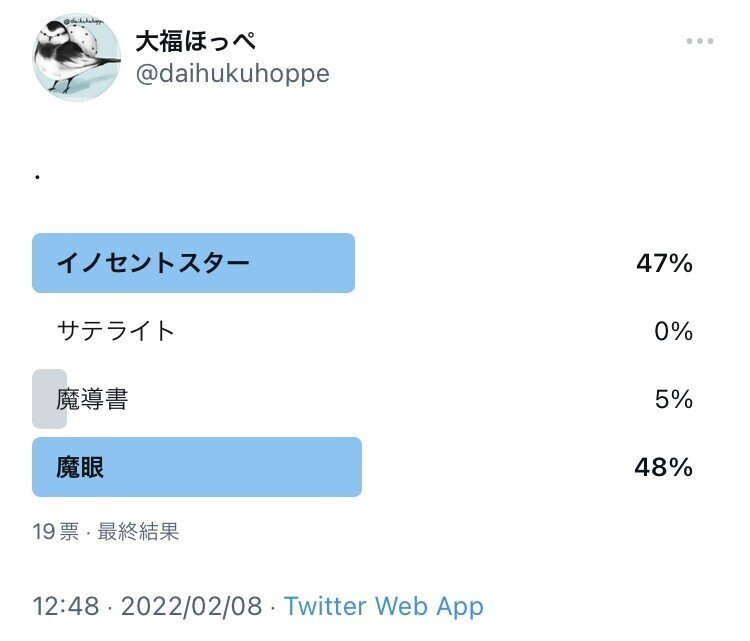Click the @daihukuhoppe handle

tap(231, 74)
